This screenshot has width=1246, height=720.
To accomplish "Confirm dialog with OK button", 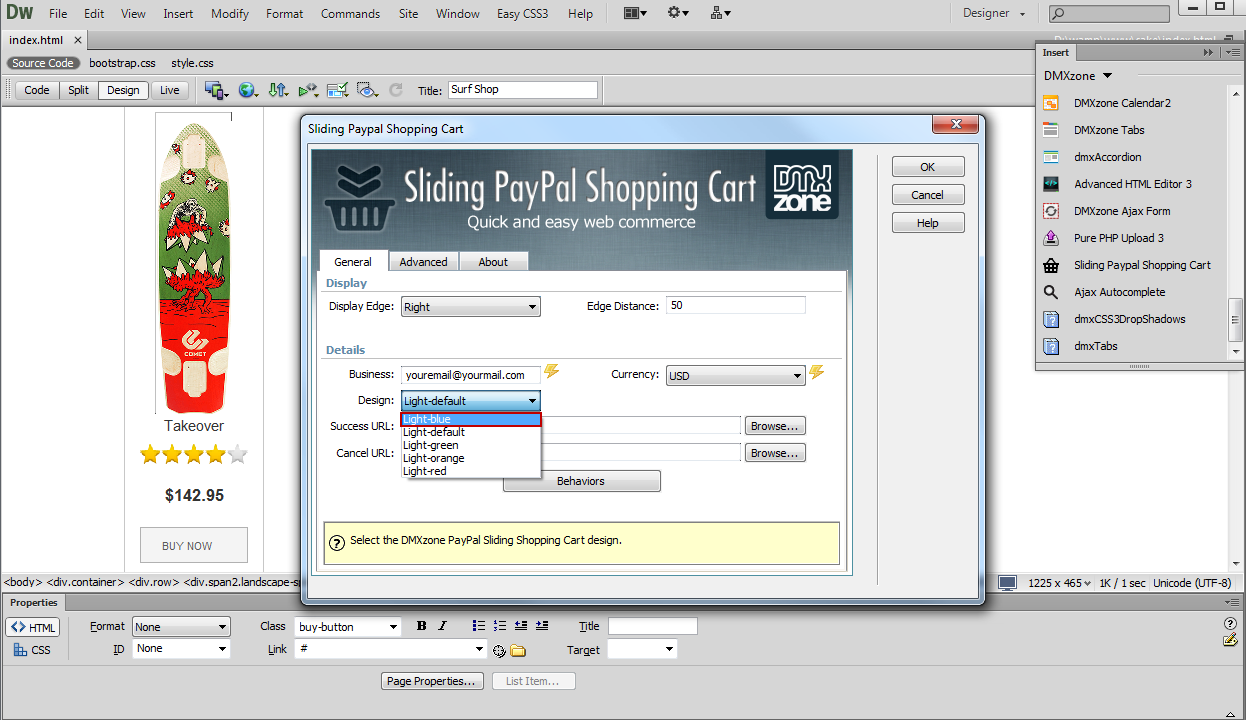I will click(928, 167).
